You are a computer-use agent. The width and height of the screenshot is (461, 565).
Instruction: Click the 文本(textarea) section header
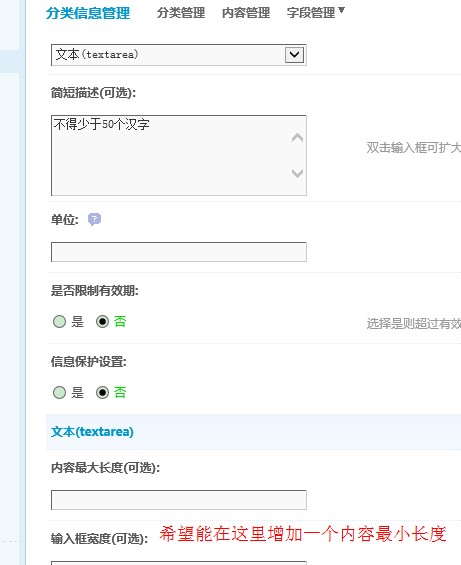coord(92,432)
